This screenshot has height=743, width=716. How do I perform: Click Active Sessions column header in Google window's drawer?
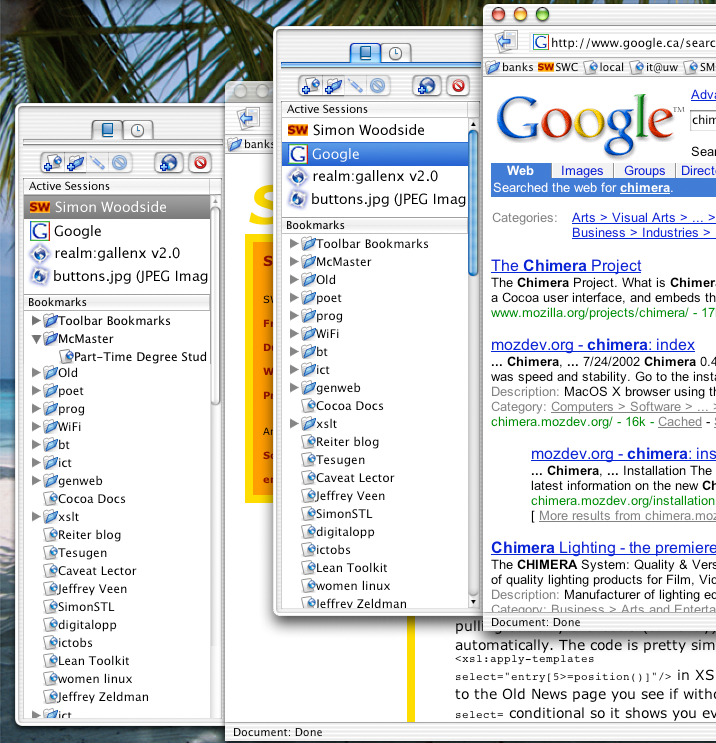375,109
